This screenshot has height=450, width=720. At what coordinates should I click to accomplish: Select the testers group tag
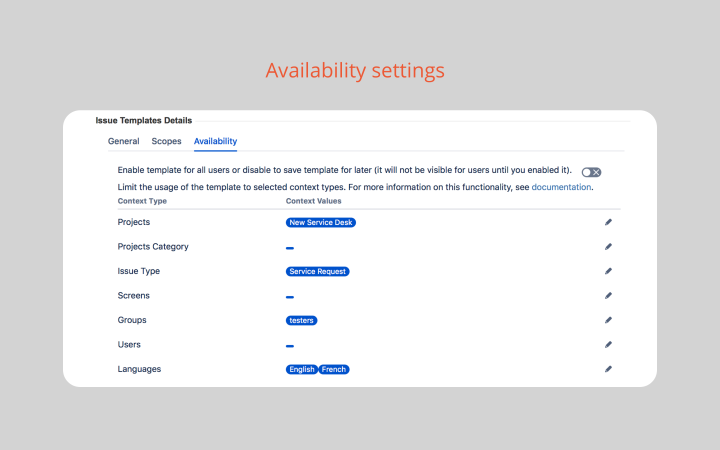[x=301, y=320]
